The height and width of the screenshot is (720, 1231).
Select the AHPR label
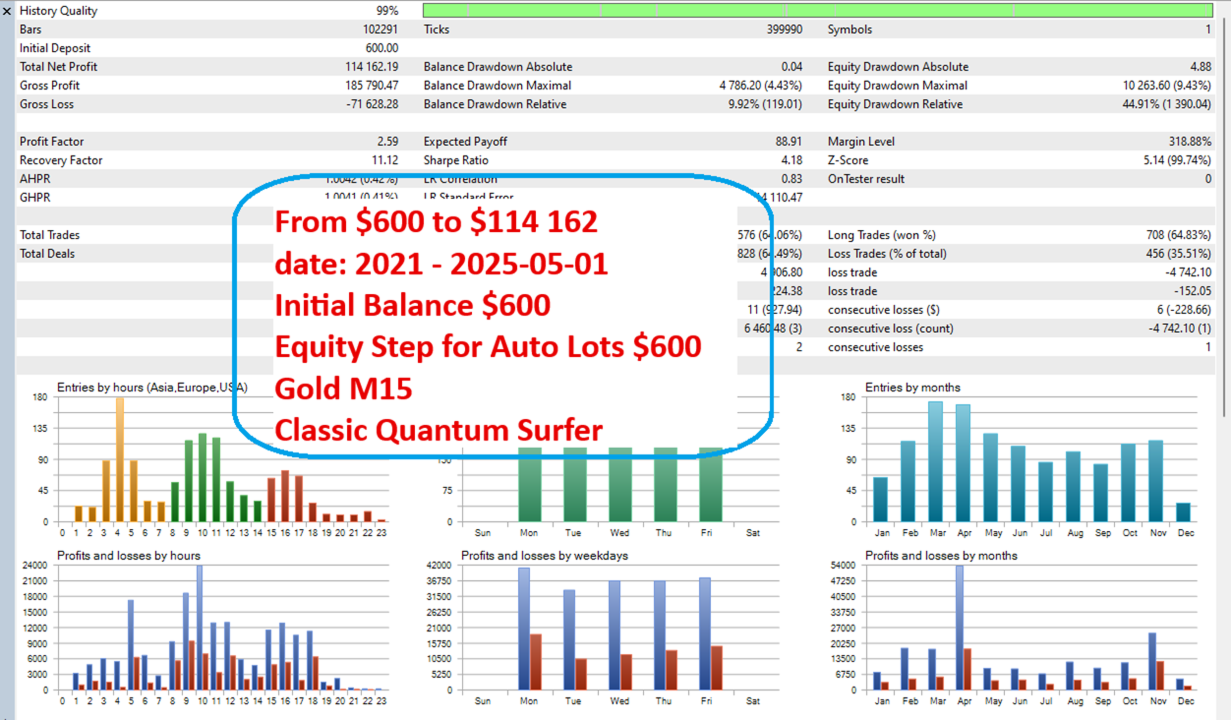click(35, 179)
